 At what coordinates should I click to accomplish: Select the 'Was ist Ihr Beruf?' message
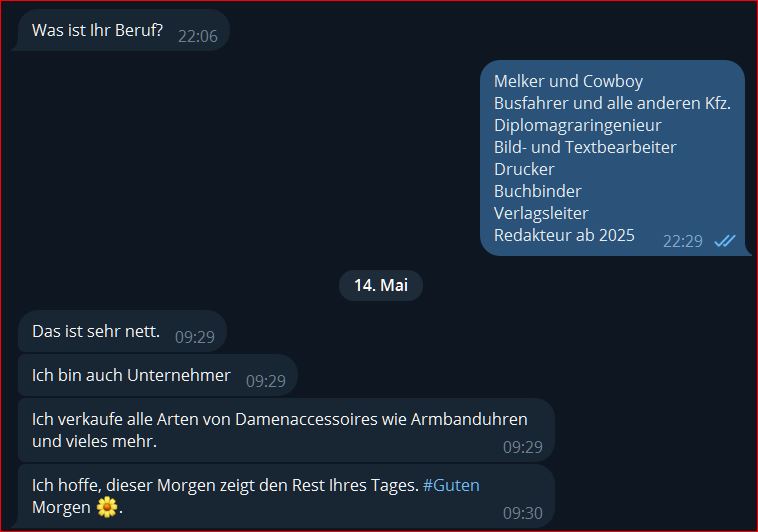coord(123,30)
